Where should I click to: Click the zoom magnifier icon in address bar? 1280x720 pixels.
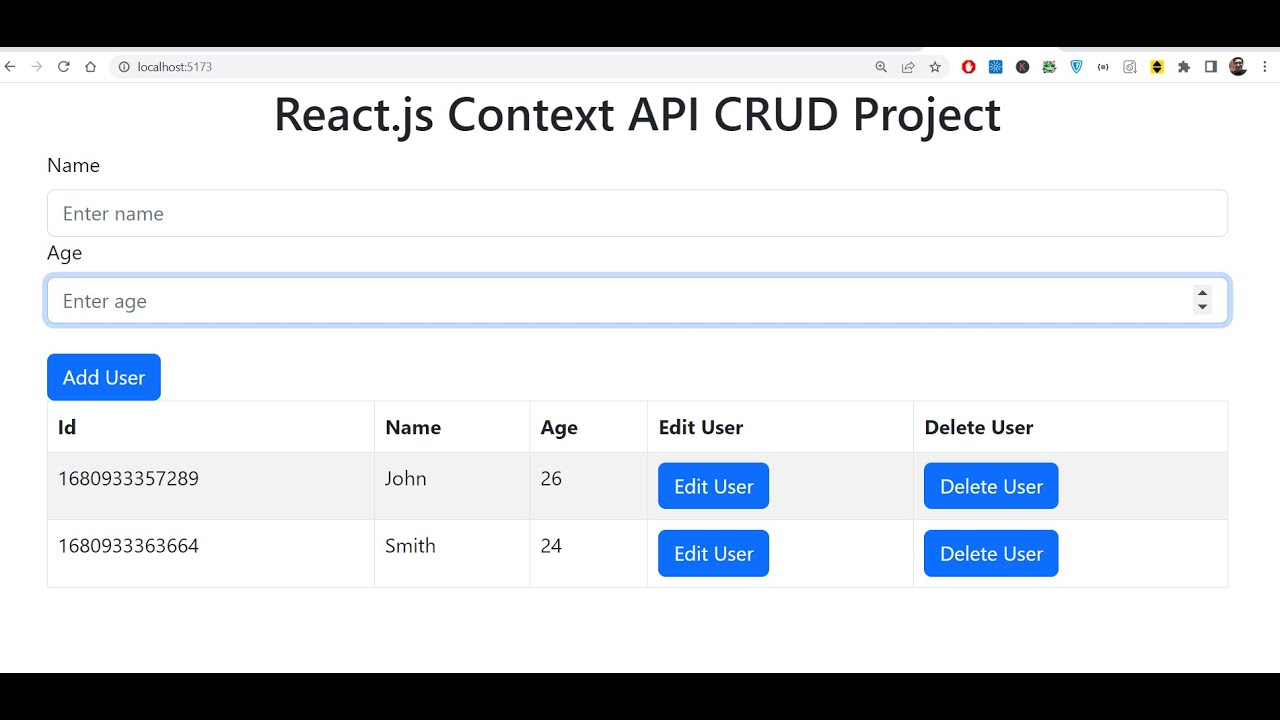coord(881,67)
